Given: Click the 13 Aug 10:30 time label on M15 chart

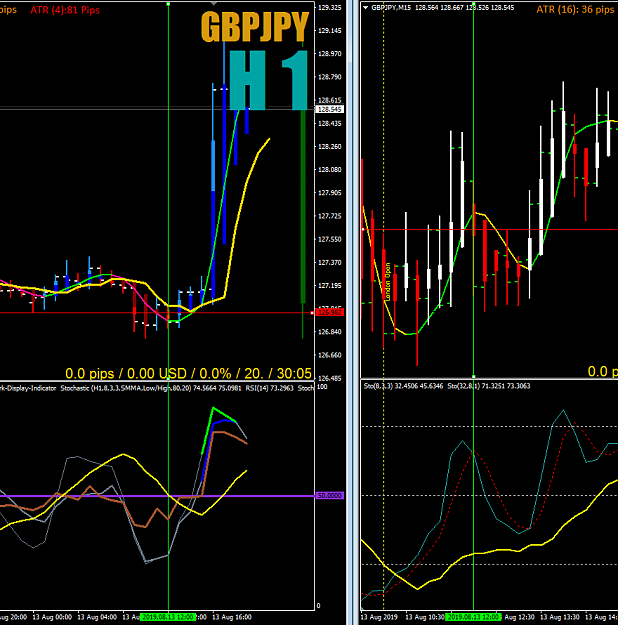Looking at the screenshot, I should point(425,617).
